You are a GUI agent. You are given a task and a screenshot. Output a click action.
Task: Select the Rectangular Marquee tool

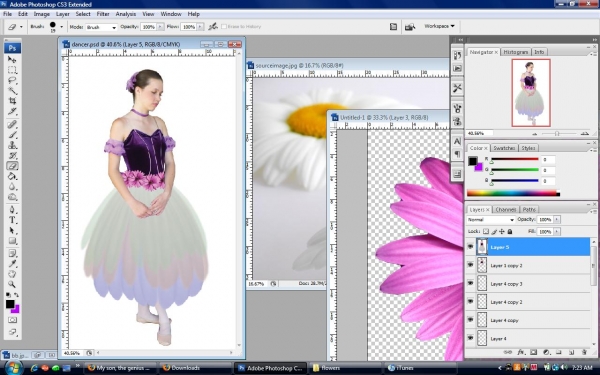pos(12,70)
